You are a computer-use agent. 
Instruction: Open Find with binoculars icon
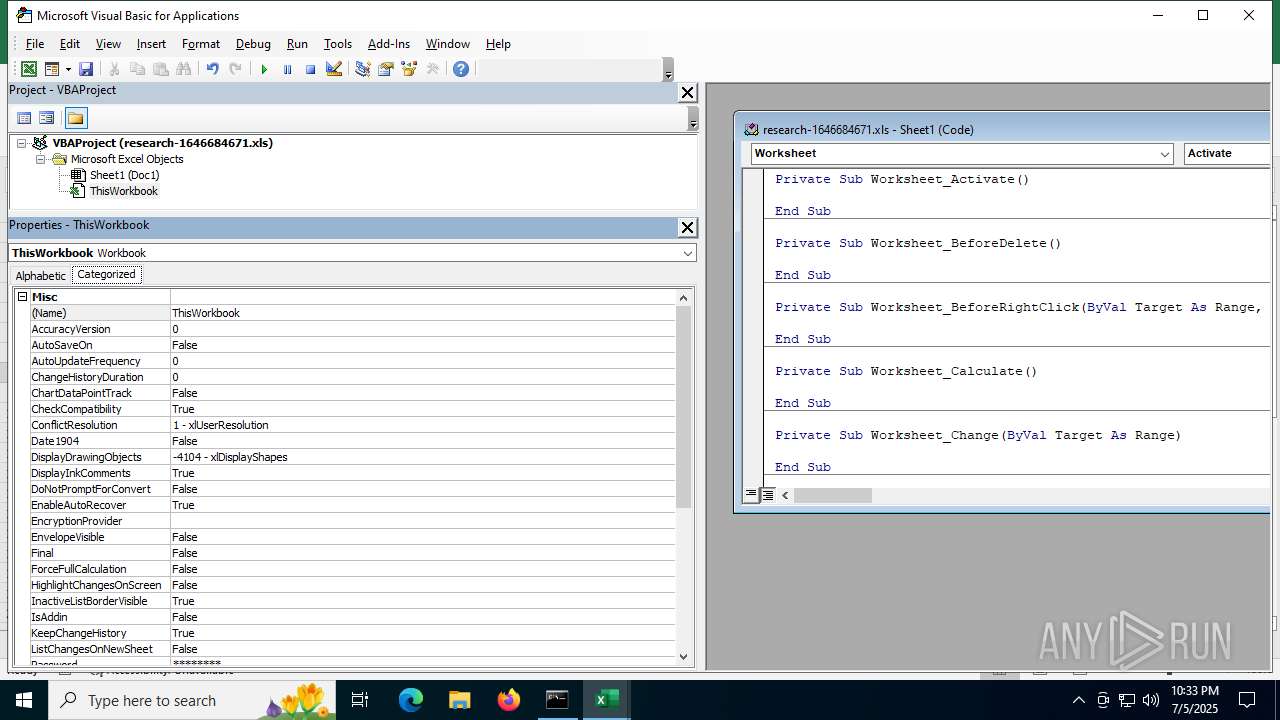coord(183,69)
